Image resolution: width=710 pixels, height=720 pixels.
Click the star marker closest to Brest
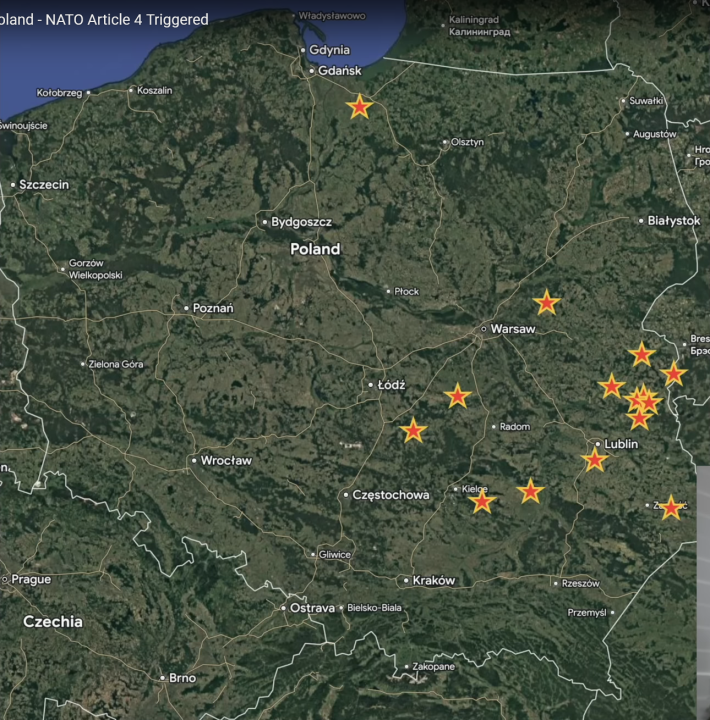click(x=673, y=374)
